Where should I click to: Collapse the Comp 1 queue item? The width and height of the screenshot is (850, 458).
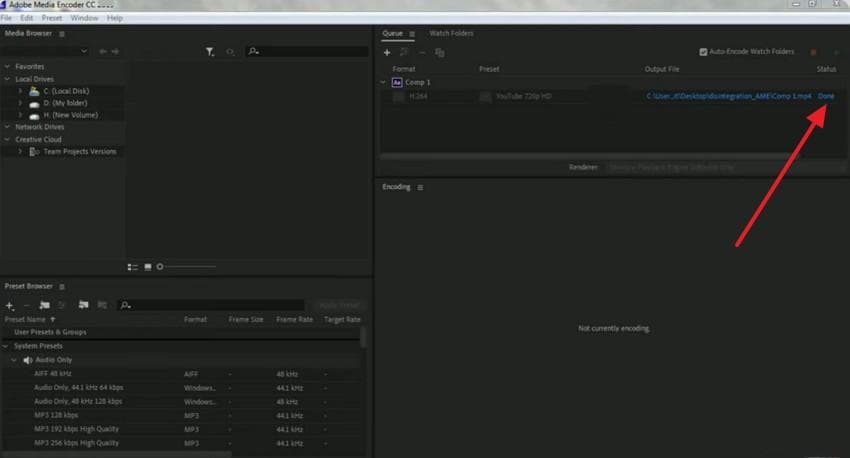pyautogui.click(x=383, y=82)
